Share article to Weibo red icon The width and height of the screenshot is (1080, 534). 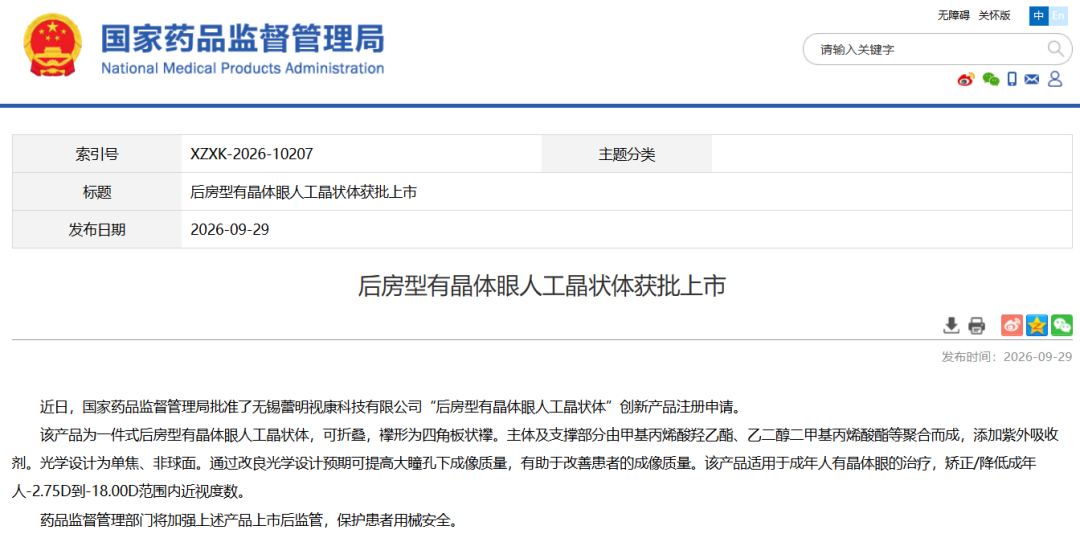[1012, 325]
